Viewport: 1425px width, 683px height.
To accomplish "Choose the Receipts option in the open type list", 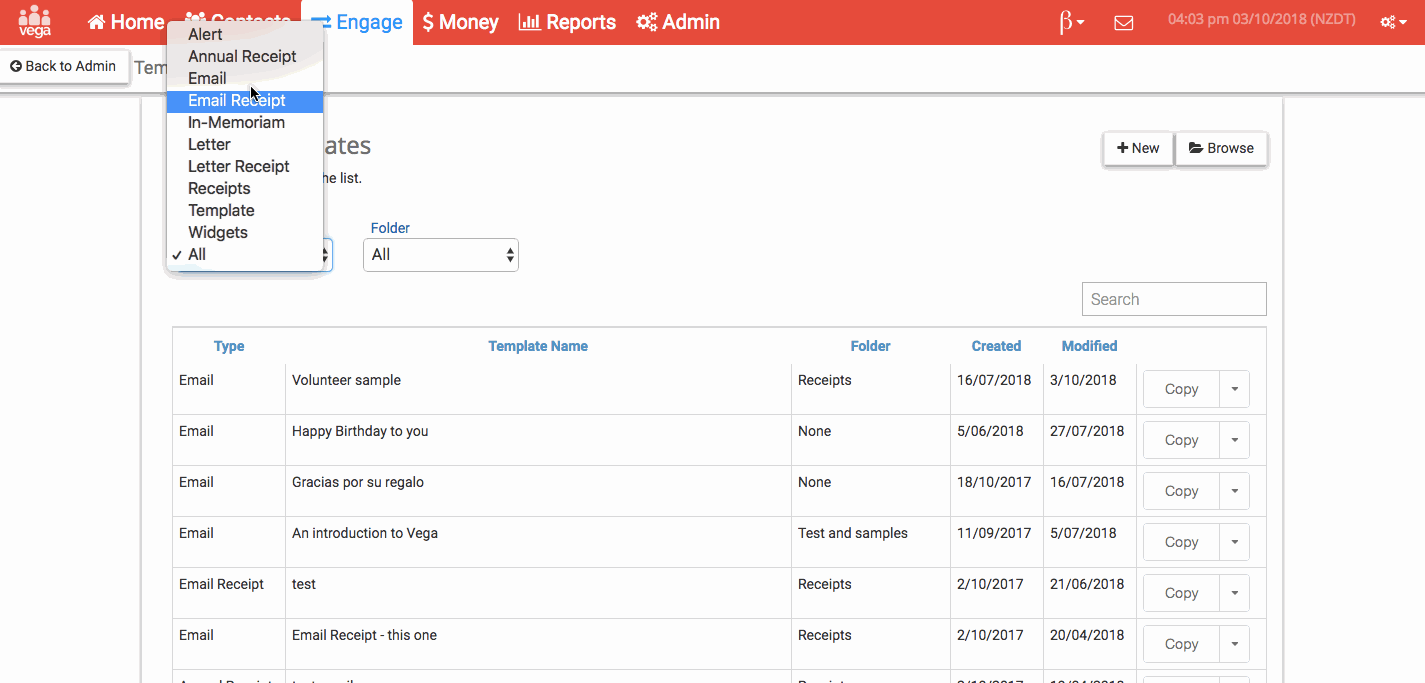I will pos(245,188).
